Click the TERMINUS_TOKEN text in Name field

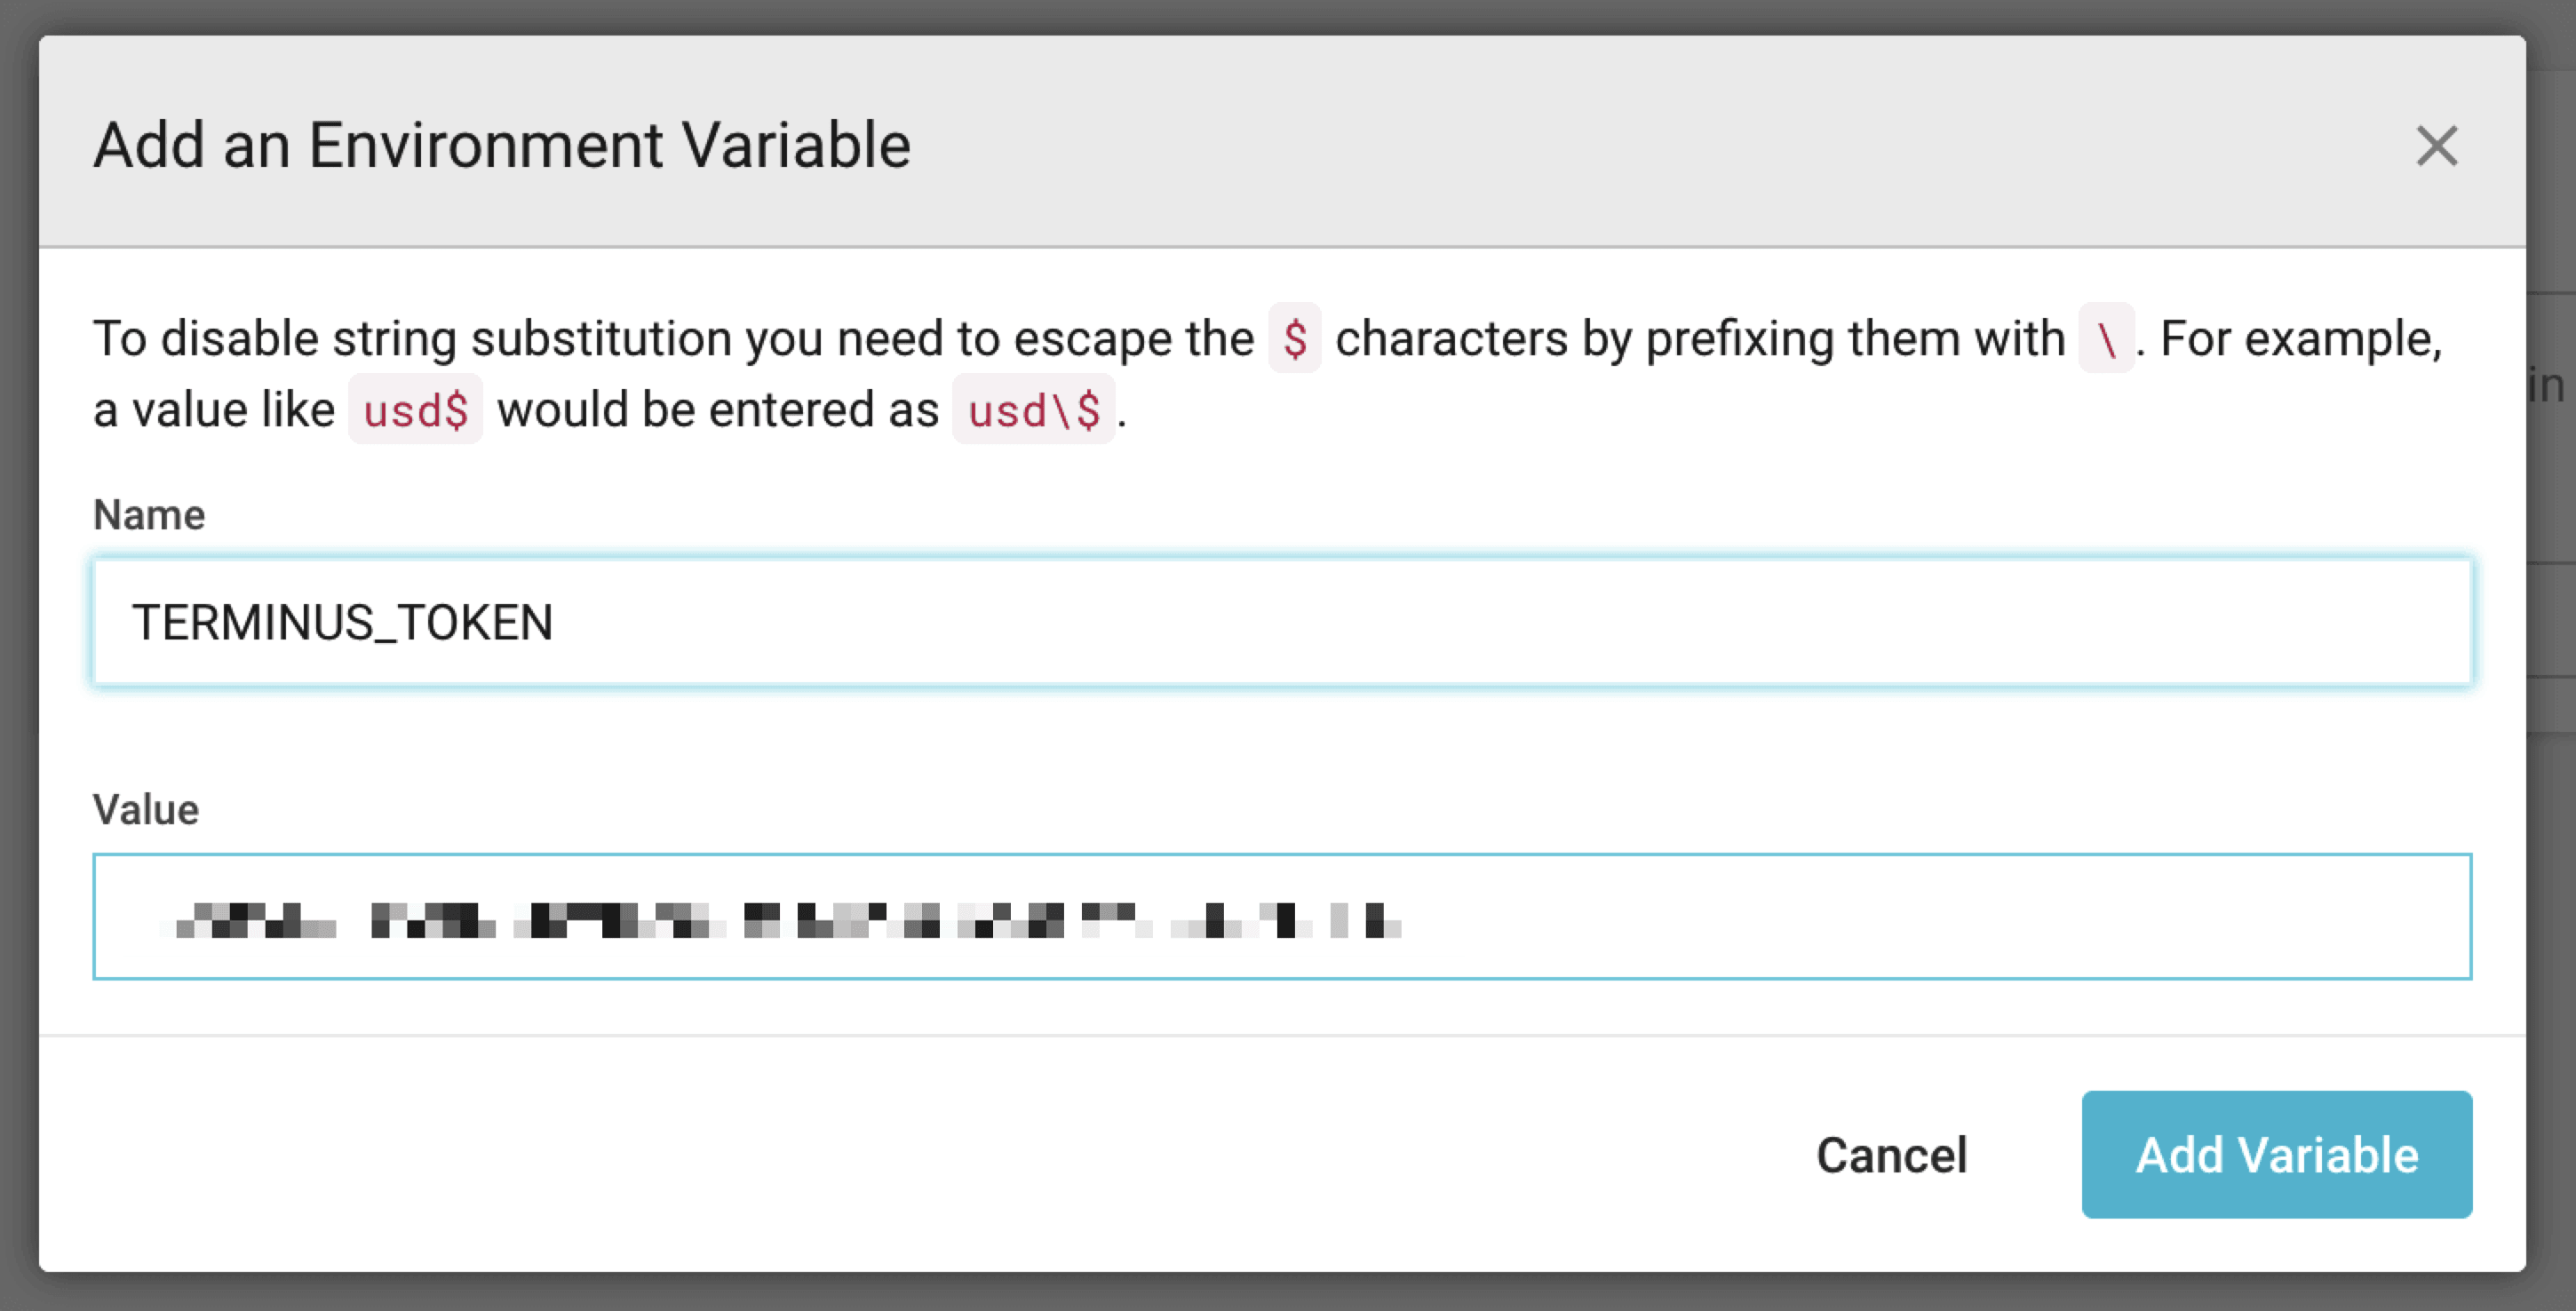(342, 622)
